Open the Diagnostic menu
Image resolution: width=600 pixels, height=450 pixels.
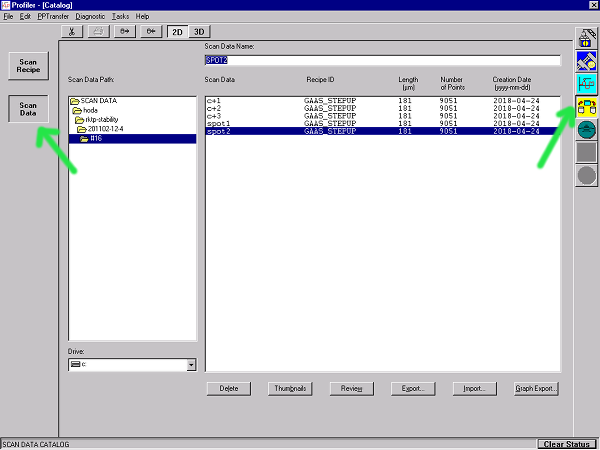pyautogui.click(x=89, y=17)
